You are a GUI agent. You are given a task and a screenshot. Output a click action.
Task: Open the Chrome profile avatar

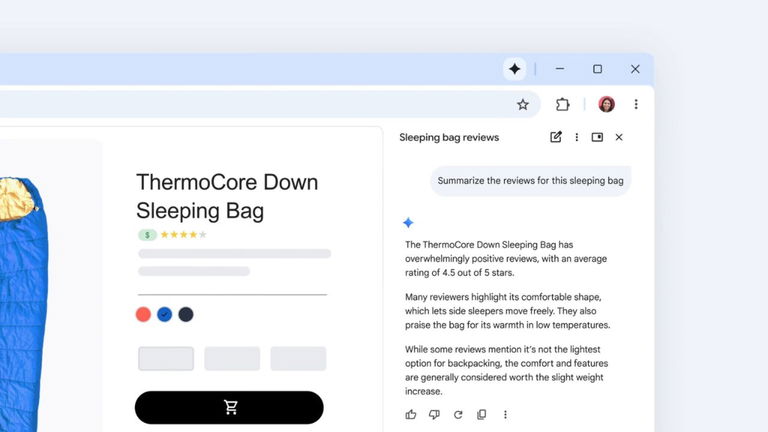(x=606, y=104)
